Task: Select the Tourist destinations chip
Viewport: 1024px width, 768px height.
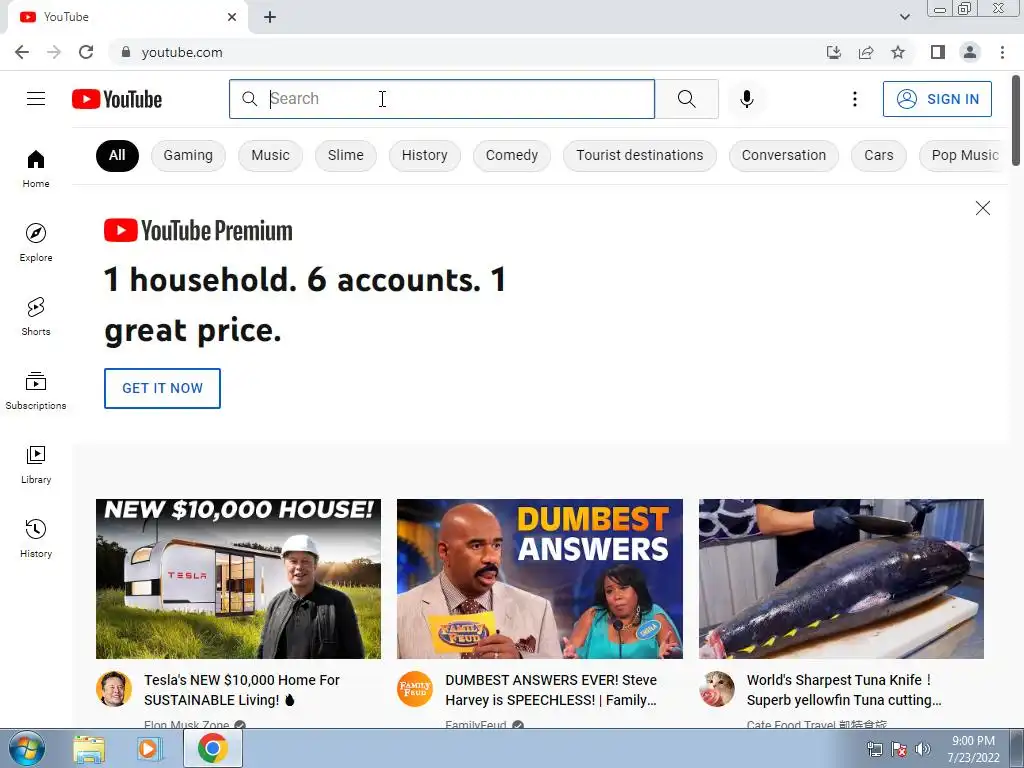Action: coord(639,155)
